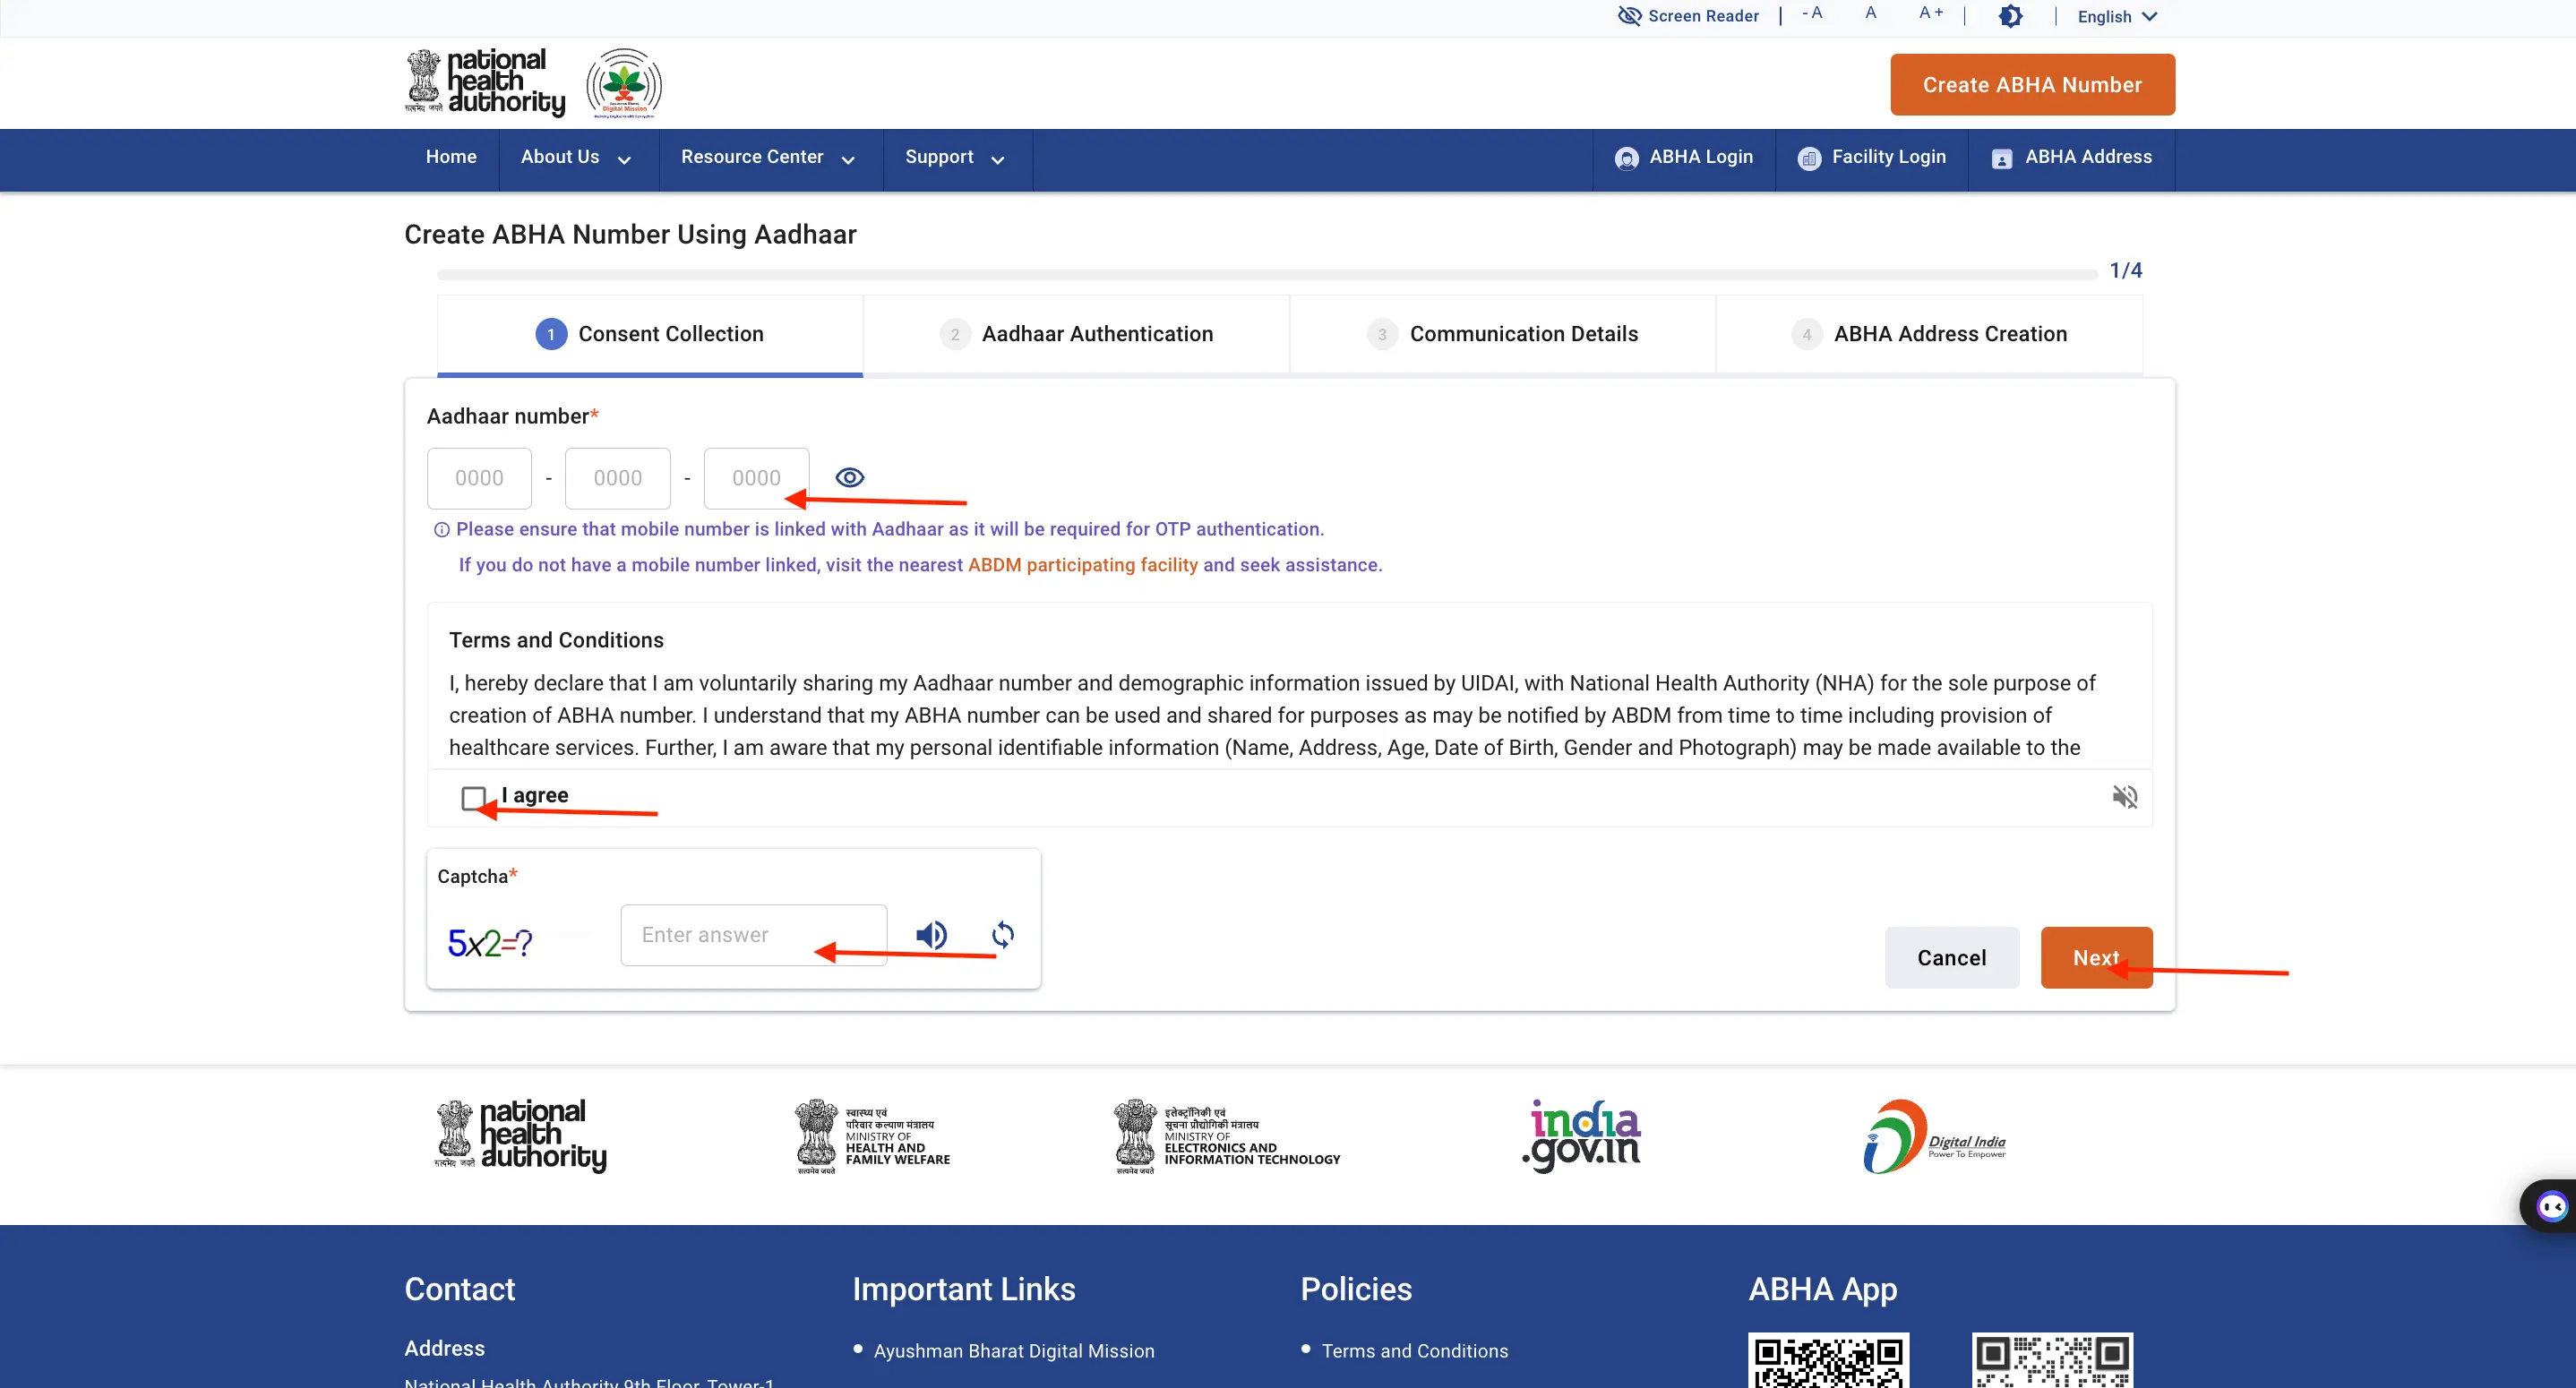The width and height of the screenshot is (2576, 1388).
Task: Check the I agree checkbox
Action: click(474, 798)
